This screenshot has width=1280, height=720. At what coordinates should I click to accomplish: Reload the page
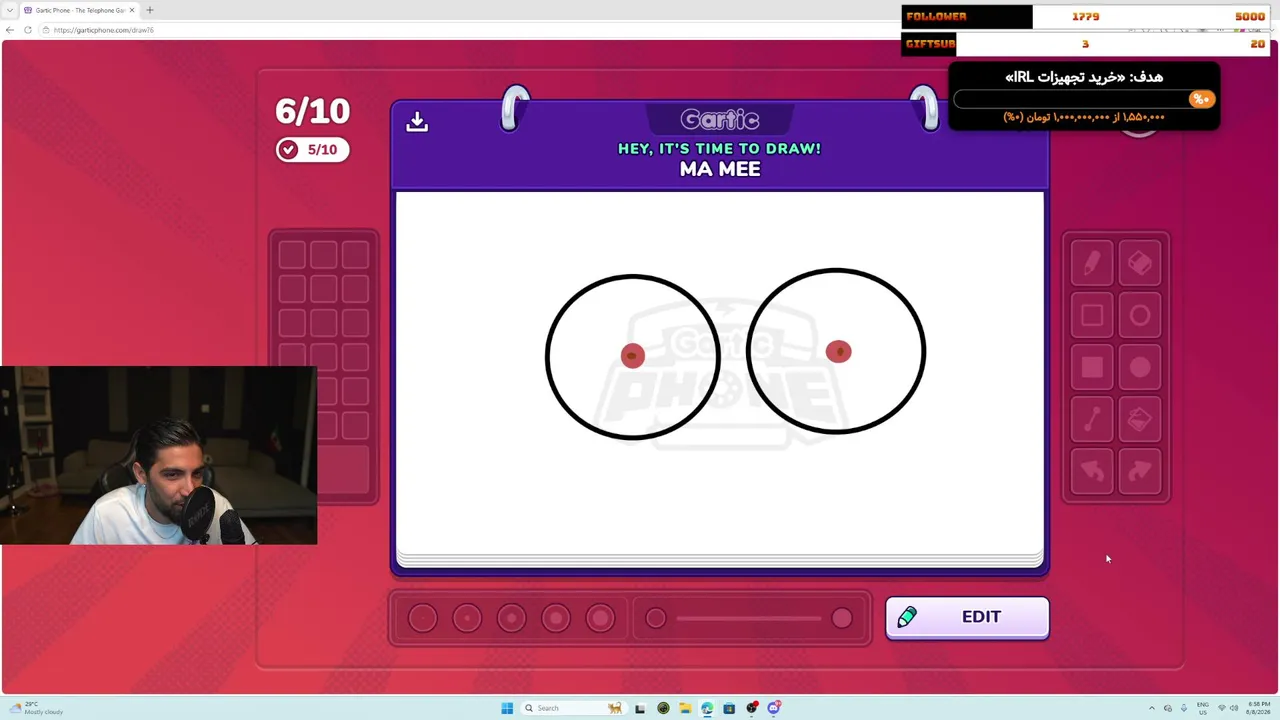[x=28, y=30]
